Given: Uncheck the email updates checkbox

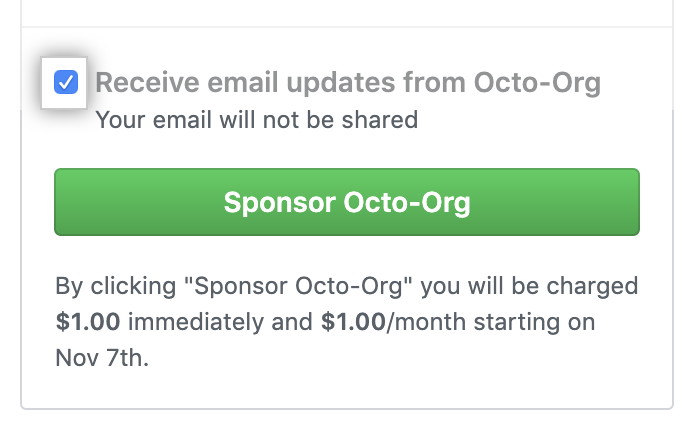Looking at the screenshot, I should [x=66, y=83].
